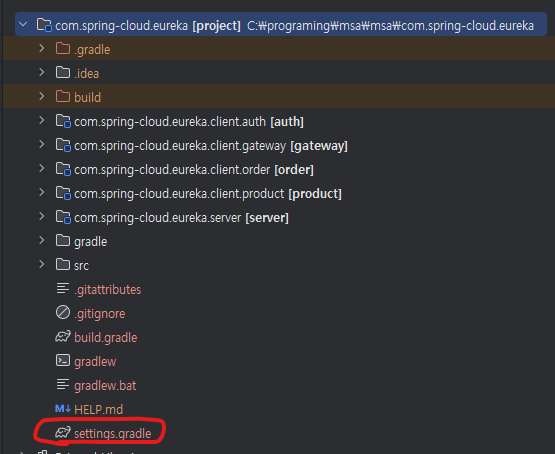The image size is (555, 454).
Task: Click the orange .gradle folder icon
Action: [63, 48]
